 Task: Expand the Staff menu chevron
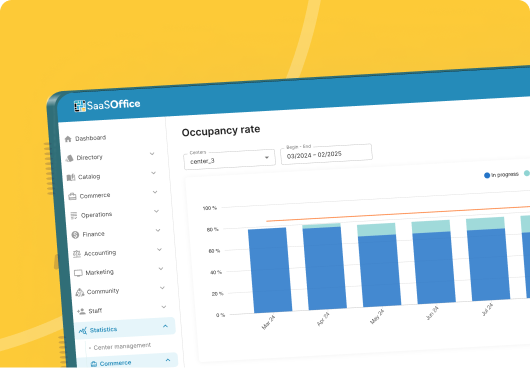tap(164, 307)
